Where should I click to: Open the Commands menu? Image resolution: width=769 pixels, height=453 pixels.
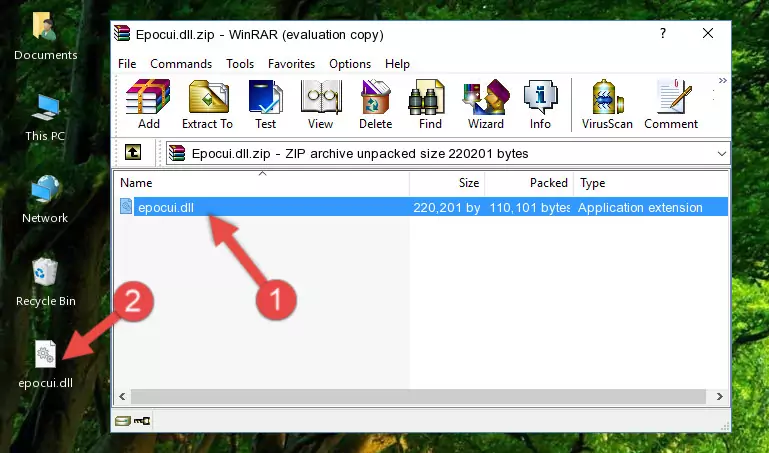click(181, 64)
